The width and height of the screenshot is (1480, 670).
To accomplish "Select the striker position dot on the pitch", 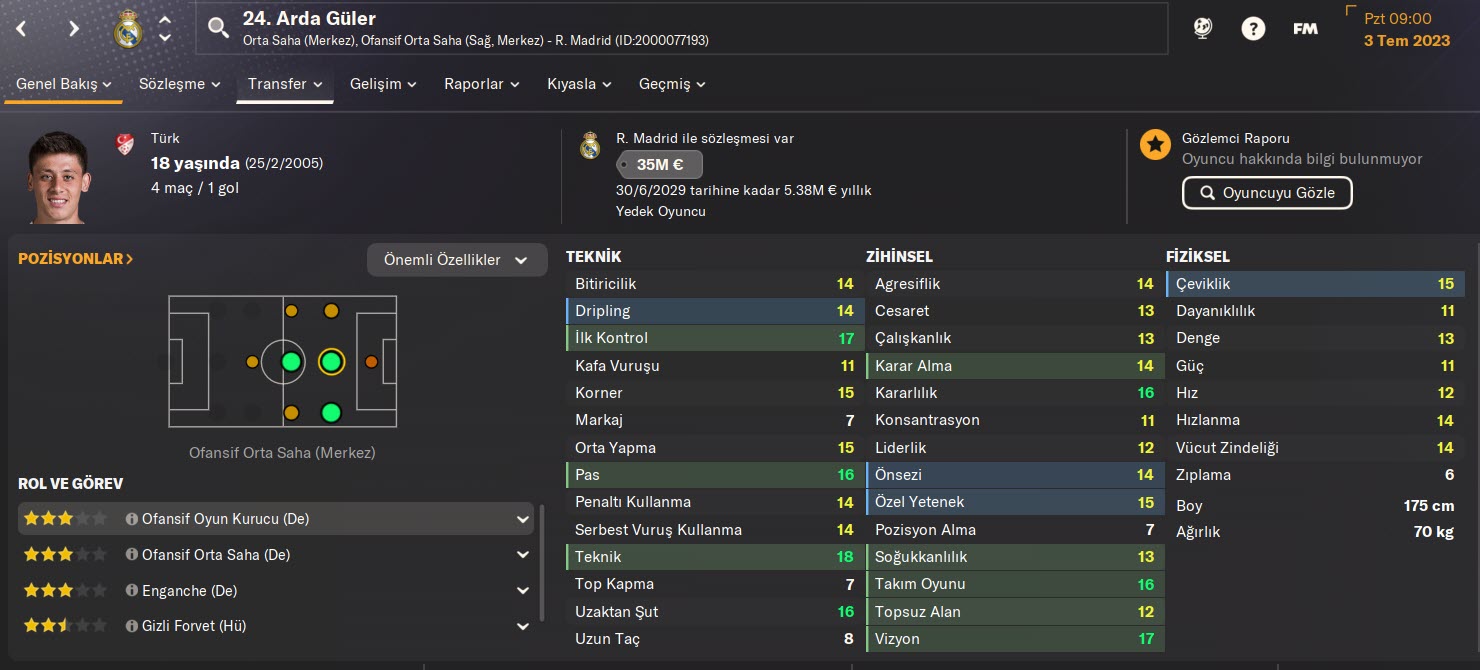I will coord(371,361).
